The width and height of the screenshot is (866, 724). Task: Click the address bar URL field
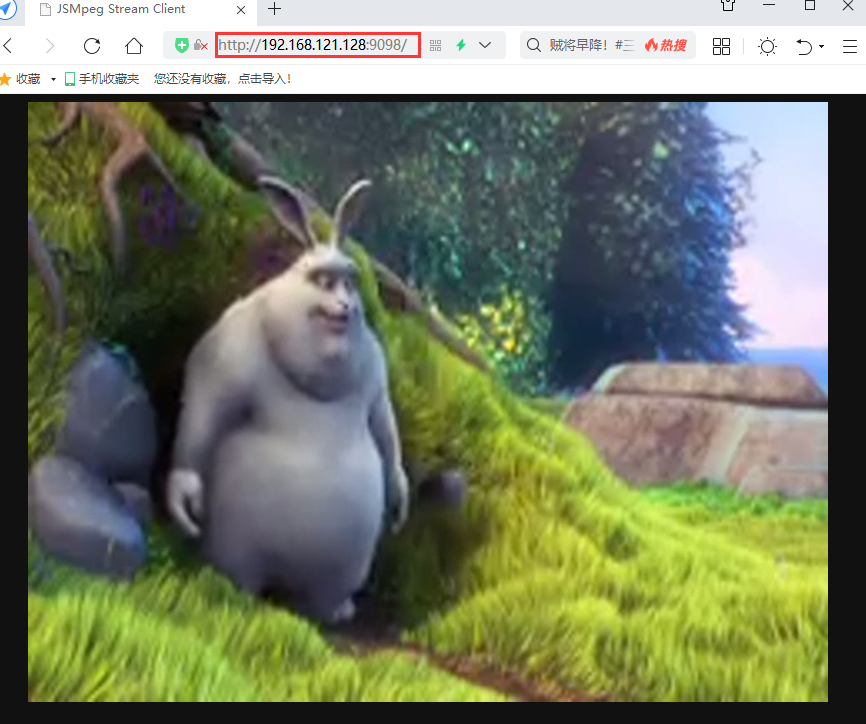(318, 45)
